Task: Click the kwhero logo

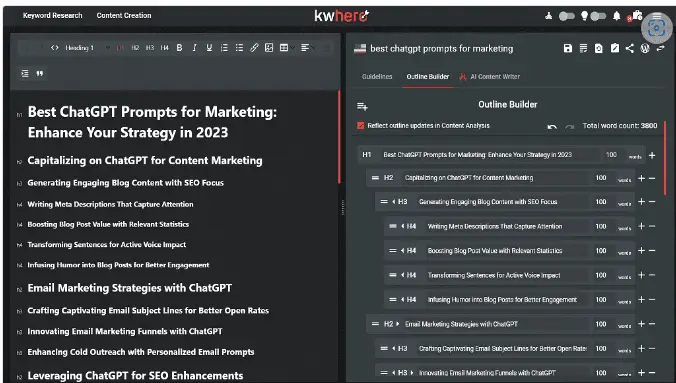Action: tap(342, 16)
